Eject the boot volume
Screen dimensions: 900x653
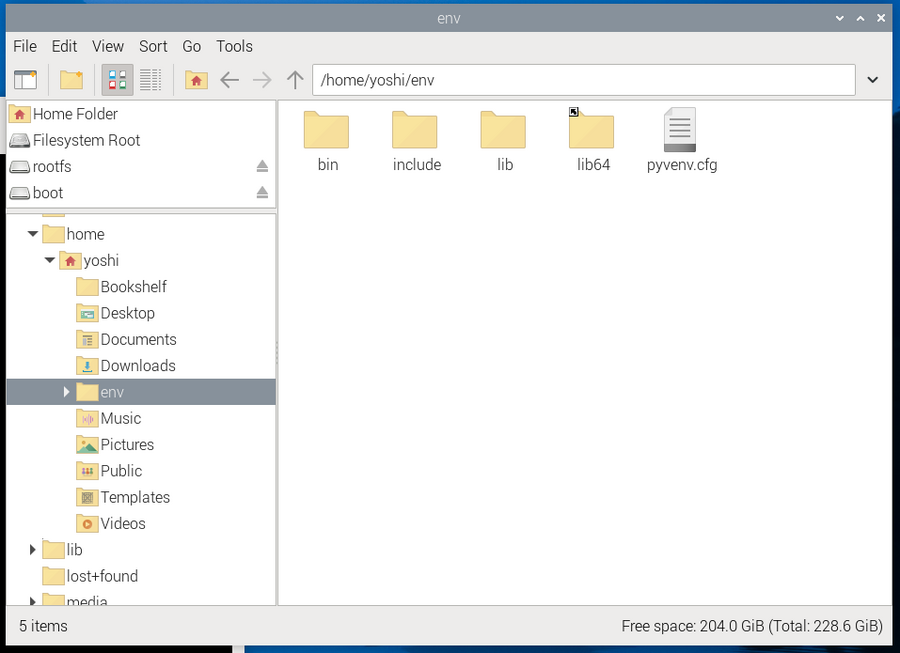(x=262, y=193)
